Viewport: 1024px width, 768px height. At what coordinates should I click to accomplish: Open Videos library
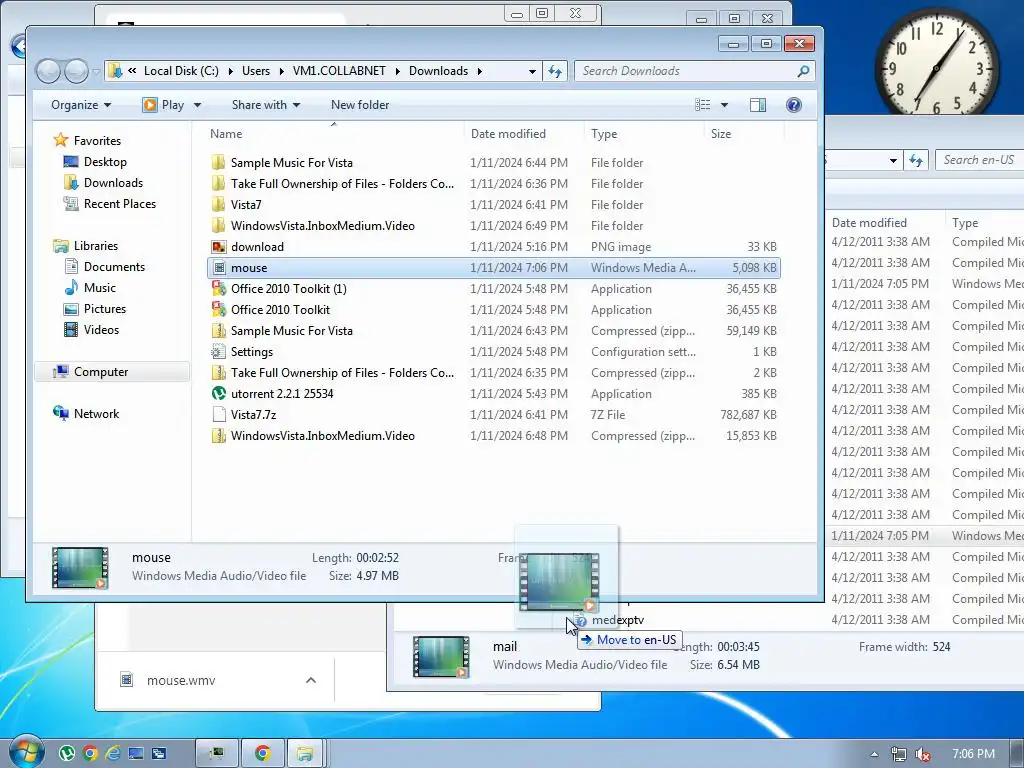point(101,330)
